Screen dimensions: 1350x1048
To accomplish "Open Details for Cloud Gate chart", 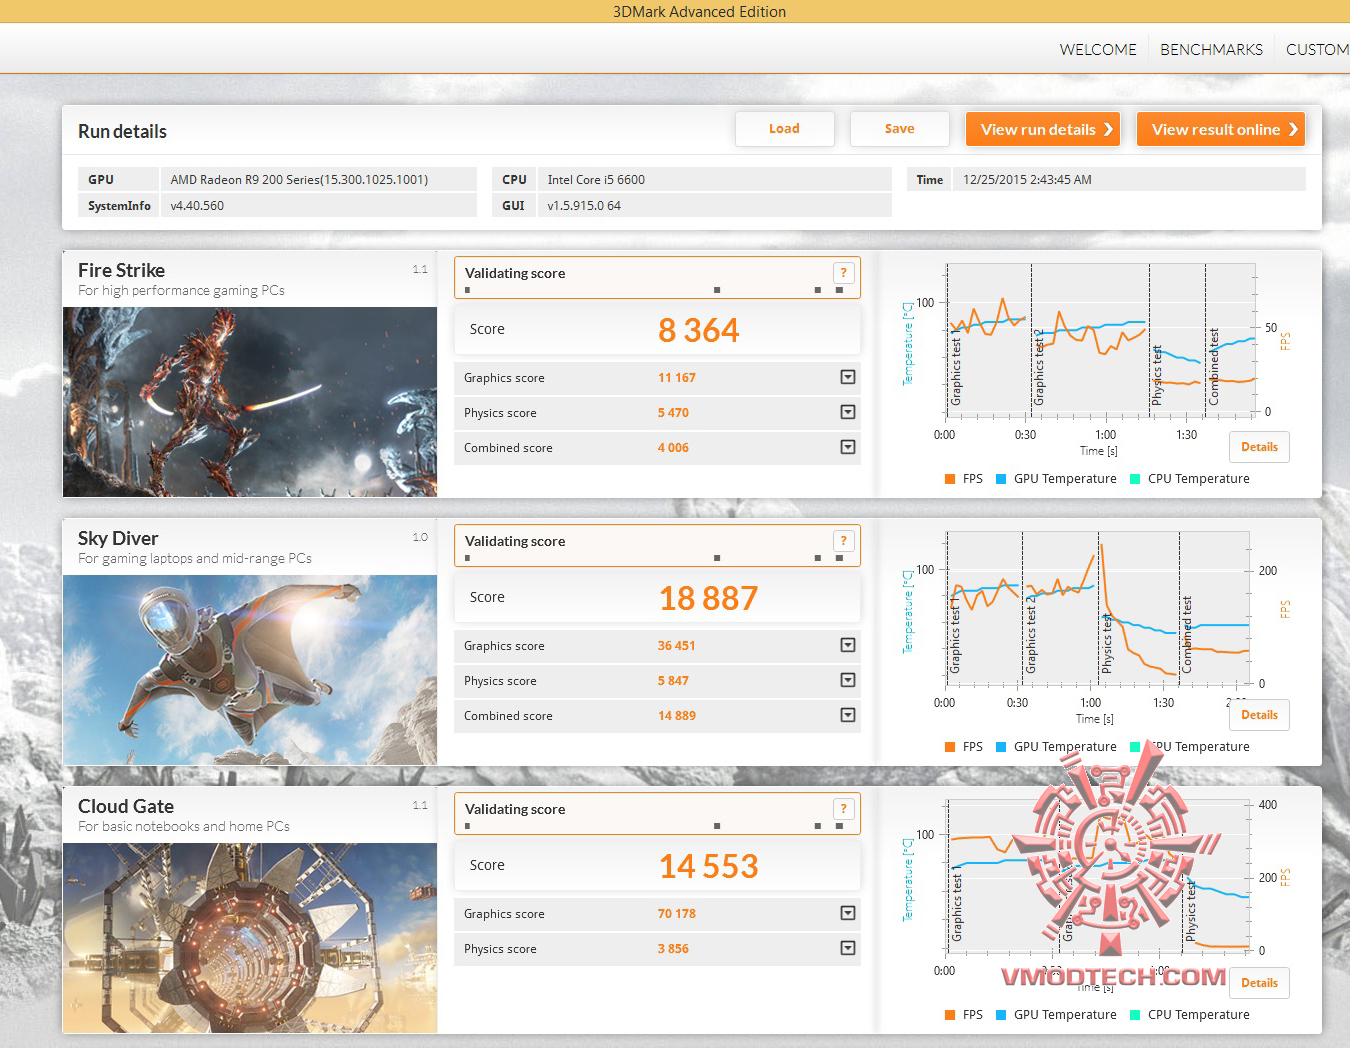I will (1259, 983).
